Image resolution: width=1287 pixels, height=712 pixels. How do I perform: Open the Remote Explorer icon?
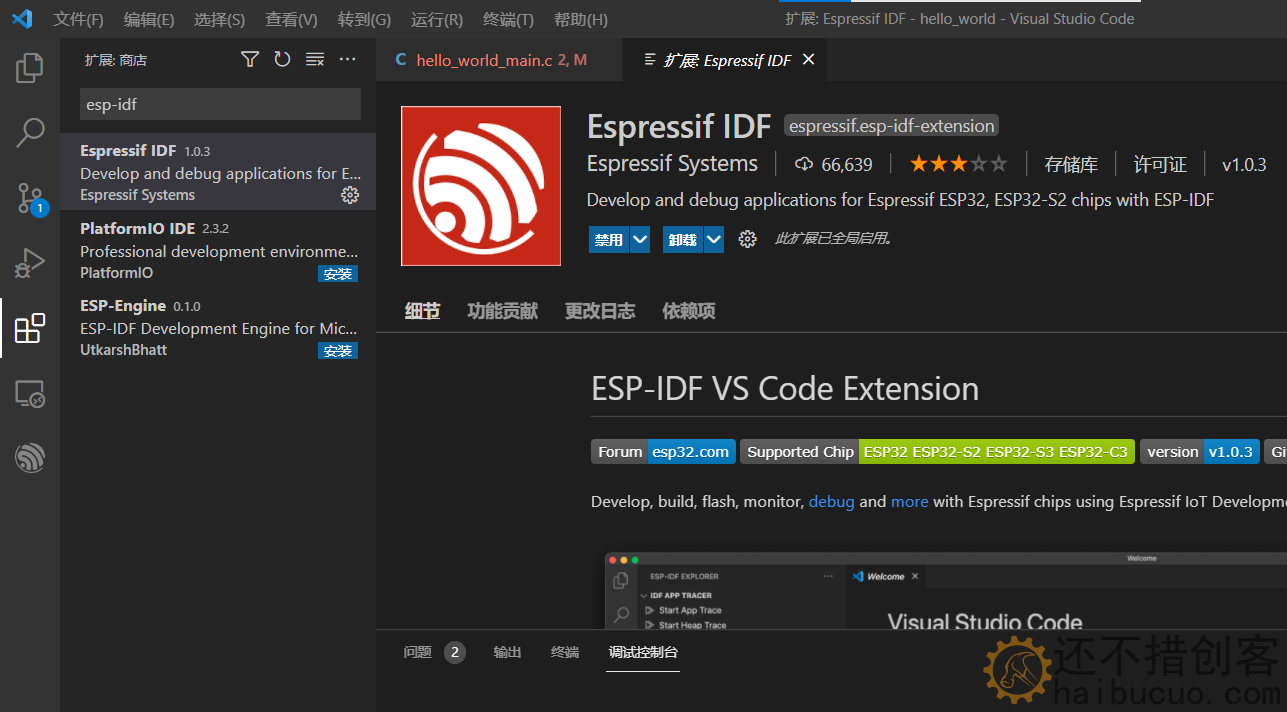(30, 394)
